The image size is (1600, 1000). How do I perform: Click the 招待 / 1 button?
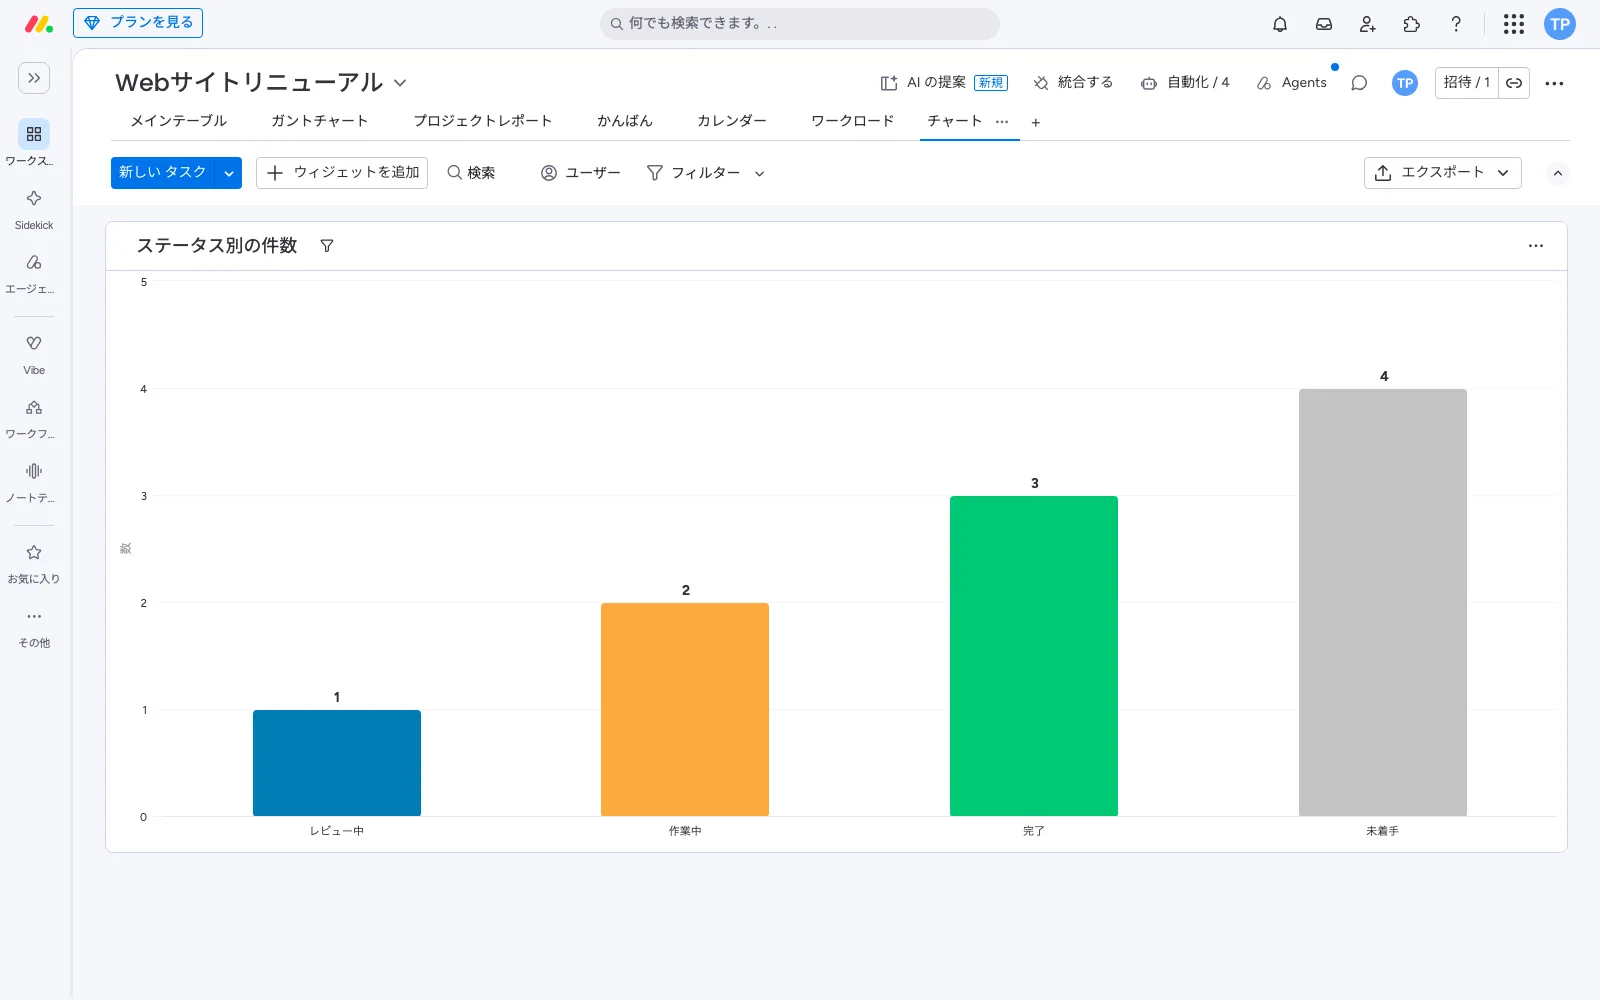coord(1467,83)
